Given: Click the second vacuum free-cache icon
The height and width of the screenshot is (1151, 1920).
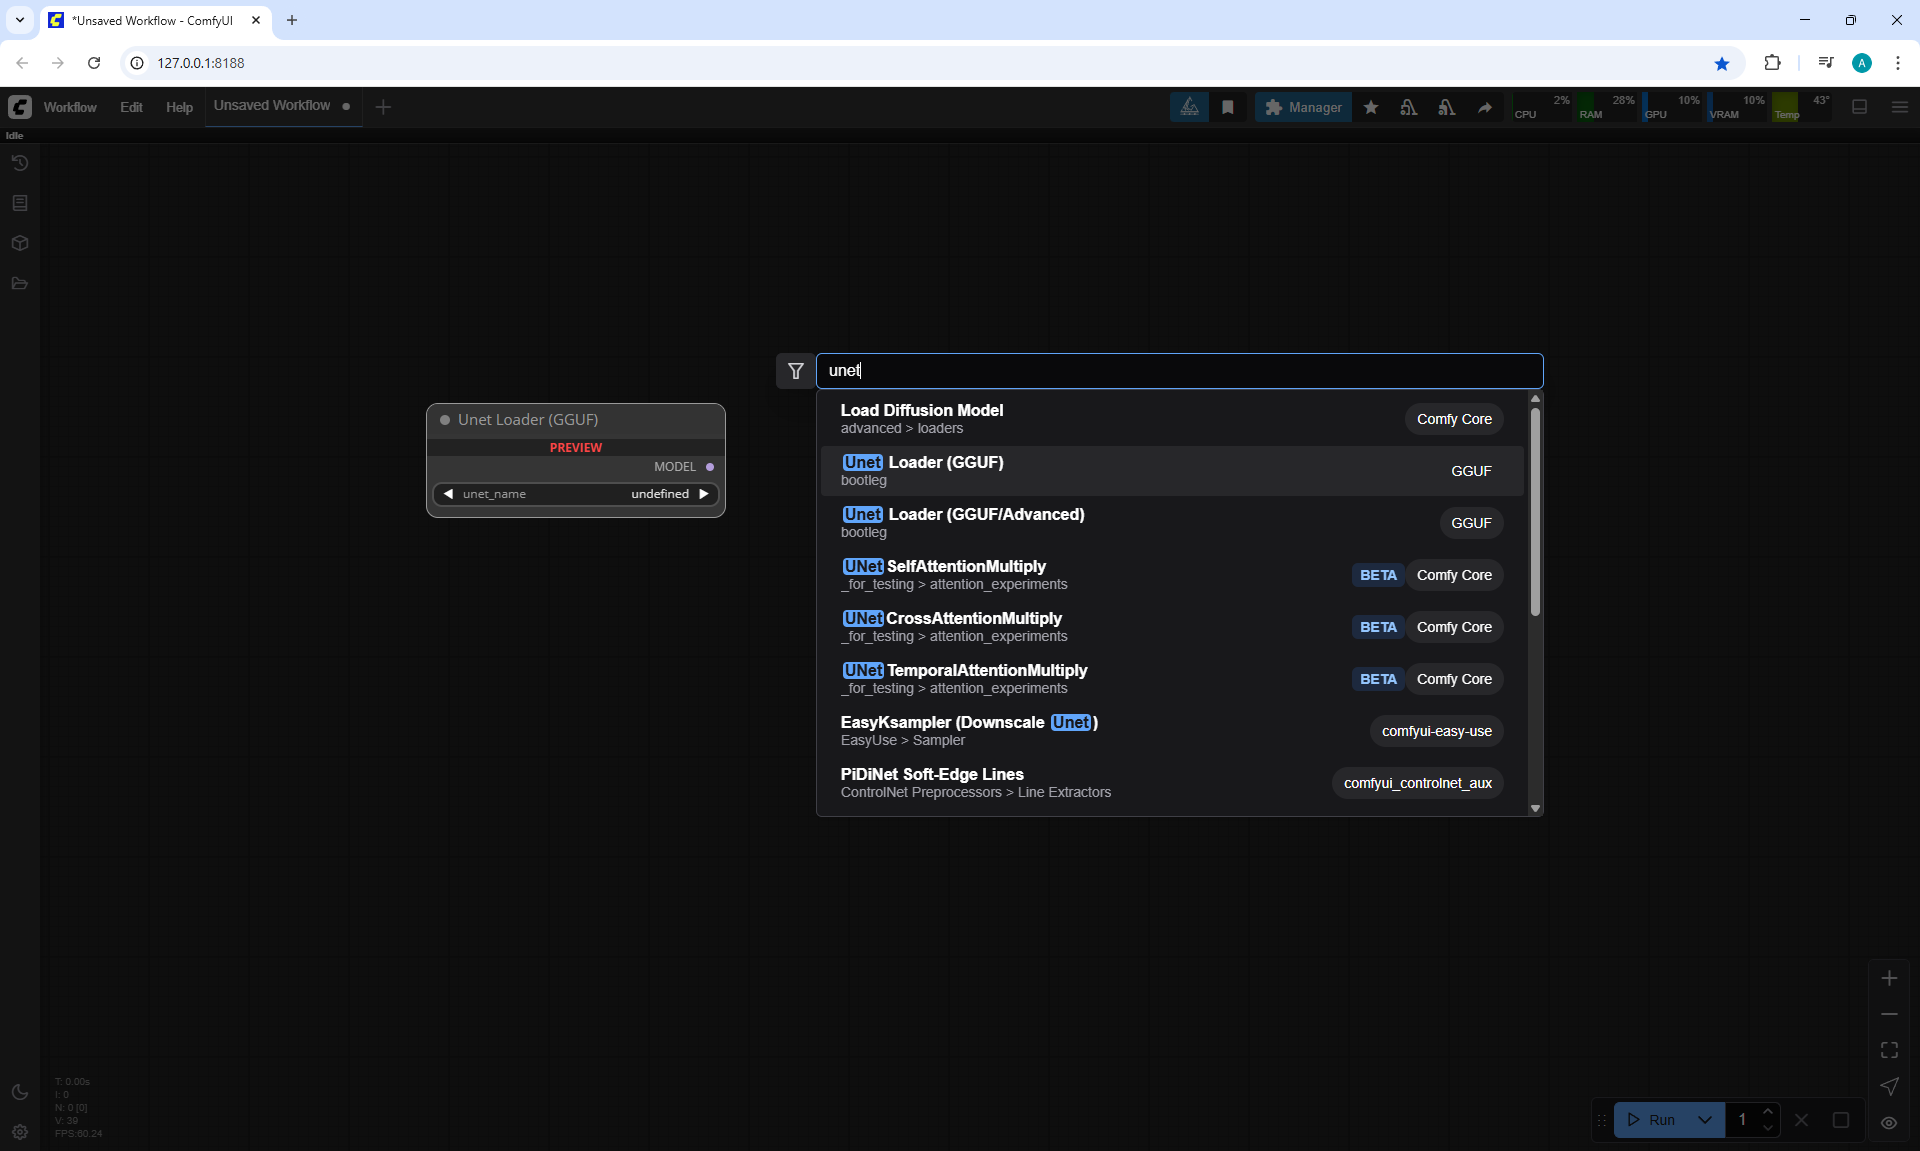Looking at the screenshot, I should click(x=1447, y=107).
